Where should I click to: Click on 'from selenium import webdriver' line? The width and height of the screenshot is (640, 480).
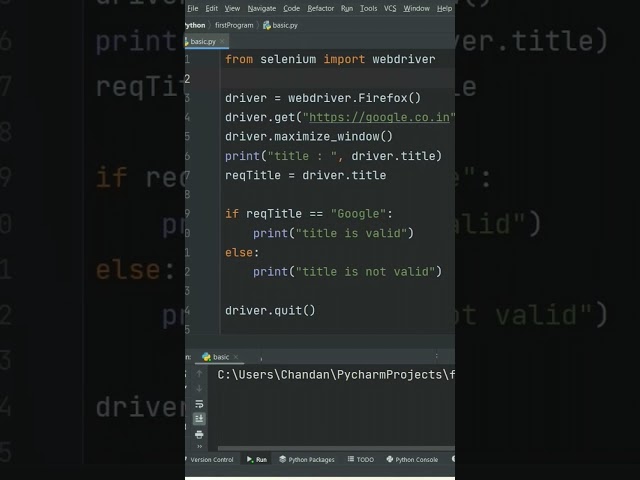coord(330,60)
